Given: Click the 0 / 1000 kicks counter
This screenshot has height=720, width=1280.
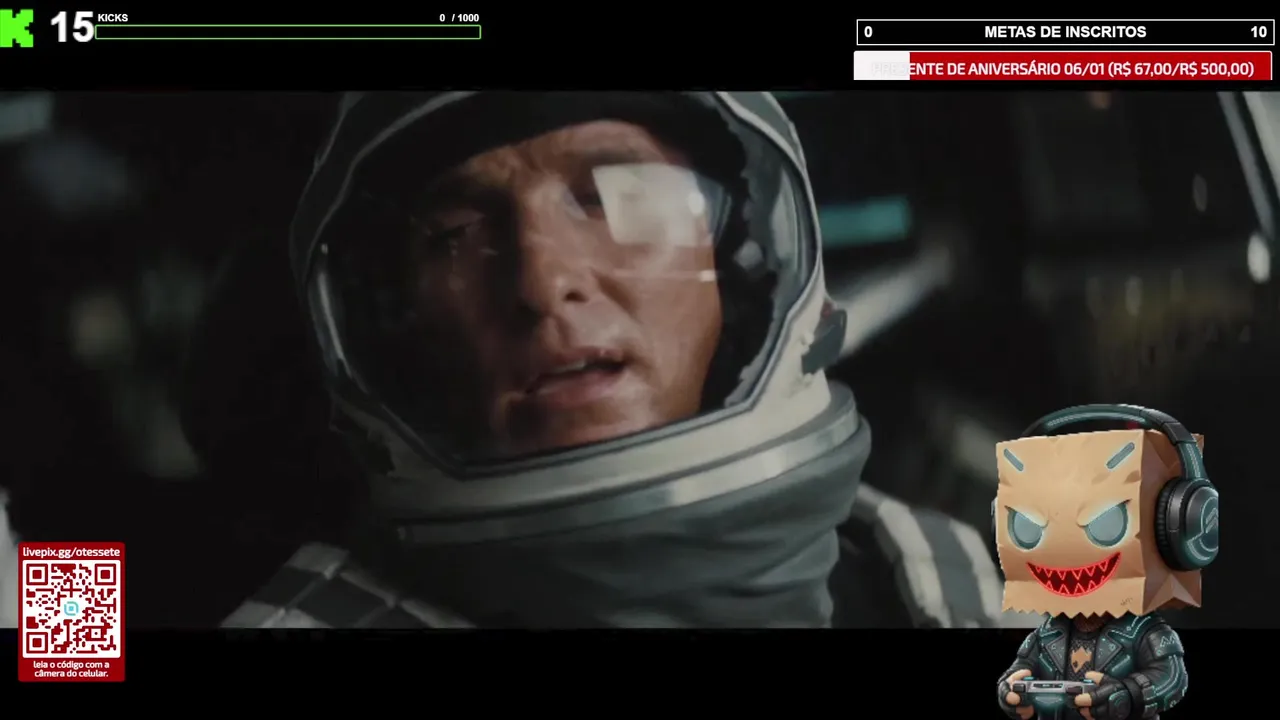Looking at the screenshot, I should click(459, 17).
